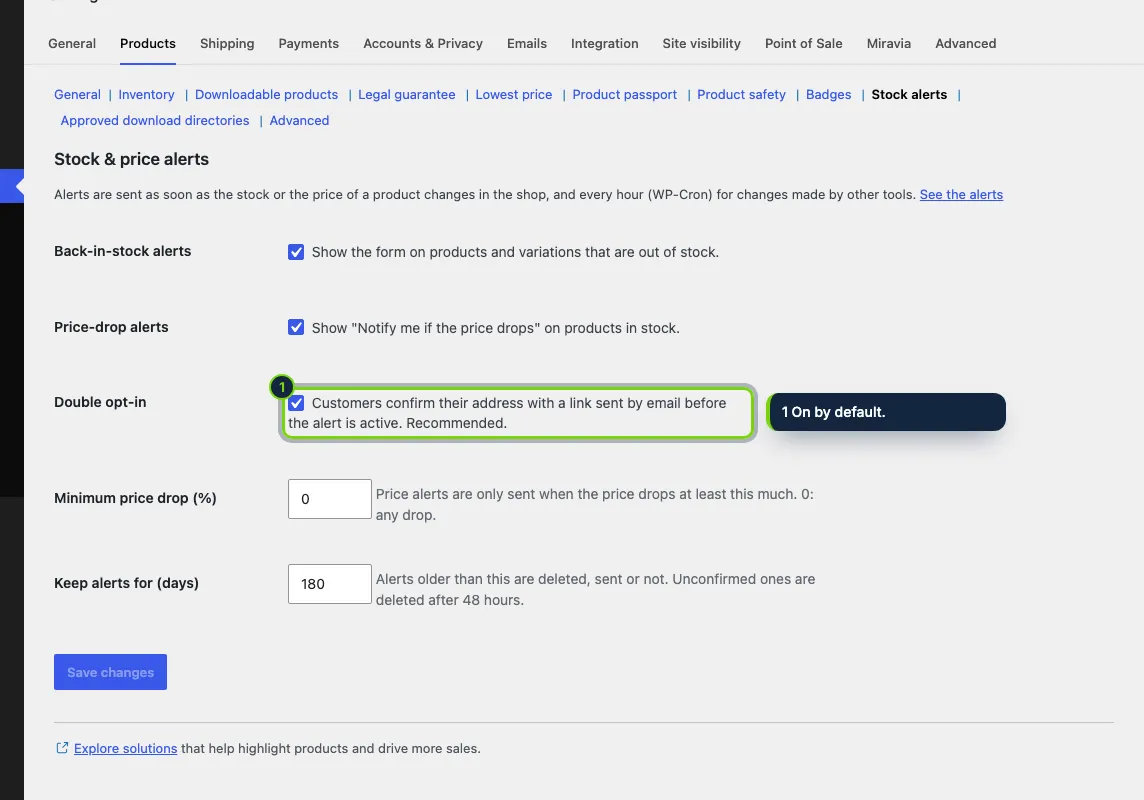Click the 'Price-drop alerts' label
This screenshot has height=800, width=1144.
tap(111, 327)
